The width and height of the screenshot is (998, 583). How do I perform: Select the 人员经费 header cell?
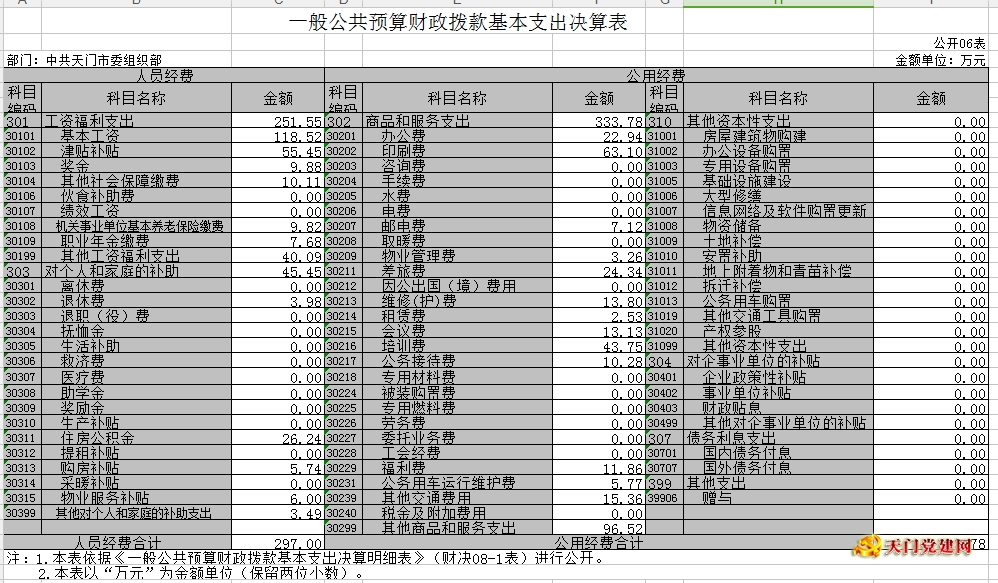point(164,76)
